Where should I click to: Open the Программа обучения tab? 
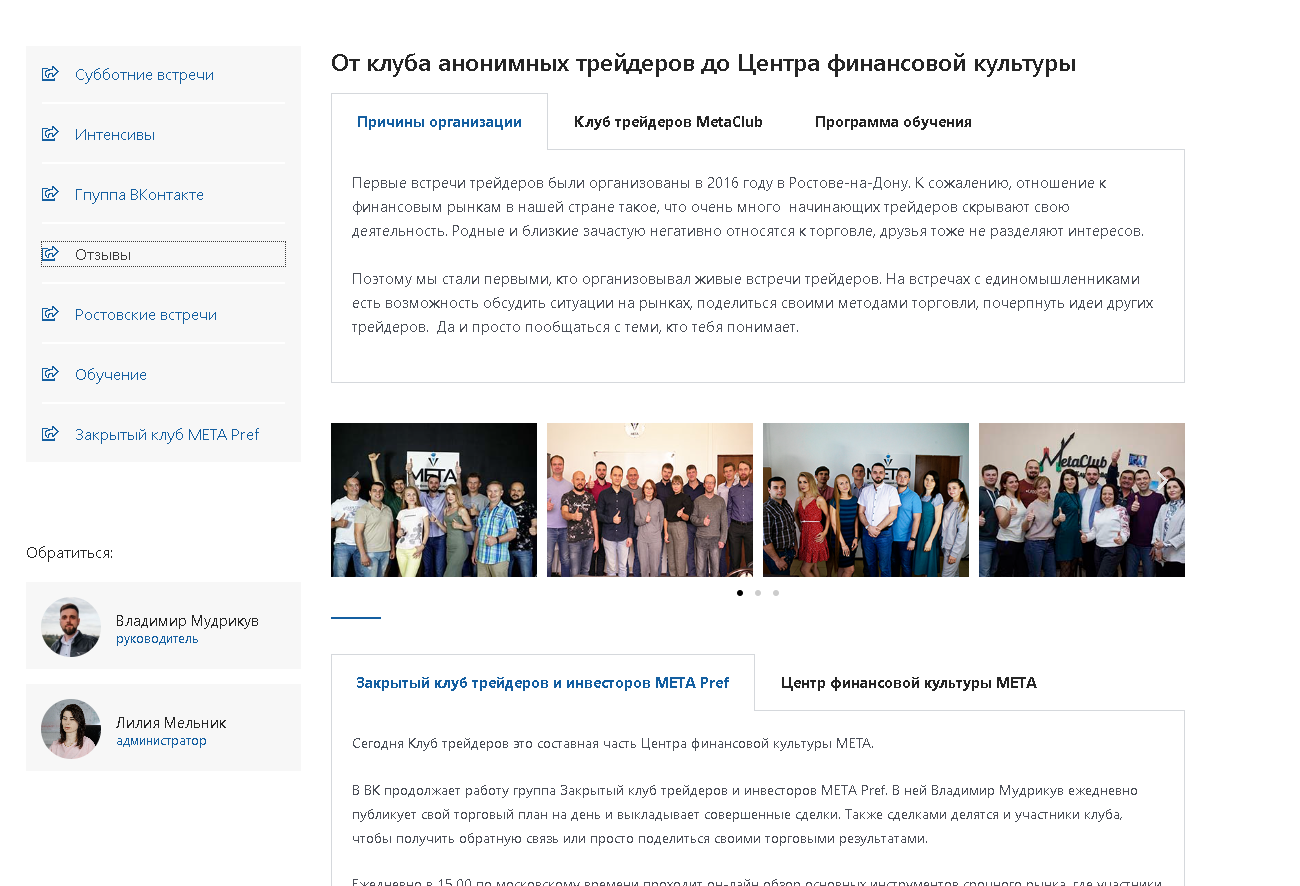pyautogui.click(x=893, y=122)
